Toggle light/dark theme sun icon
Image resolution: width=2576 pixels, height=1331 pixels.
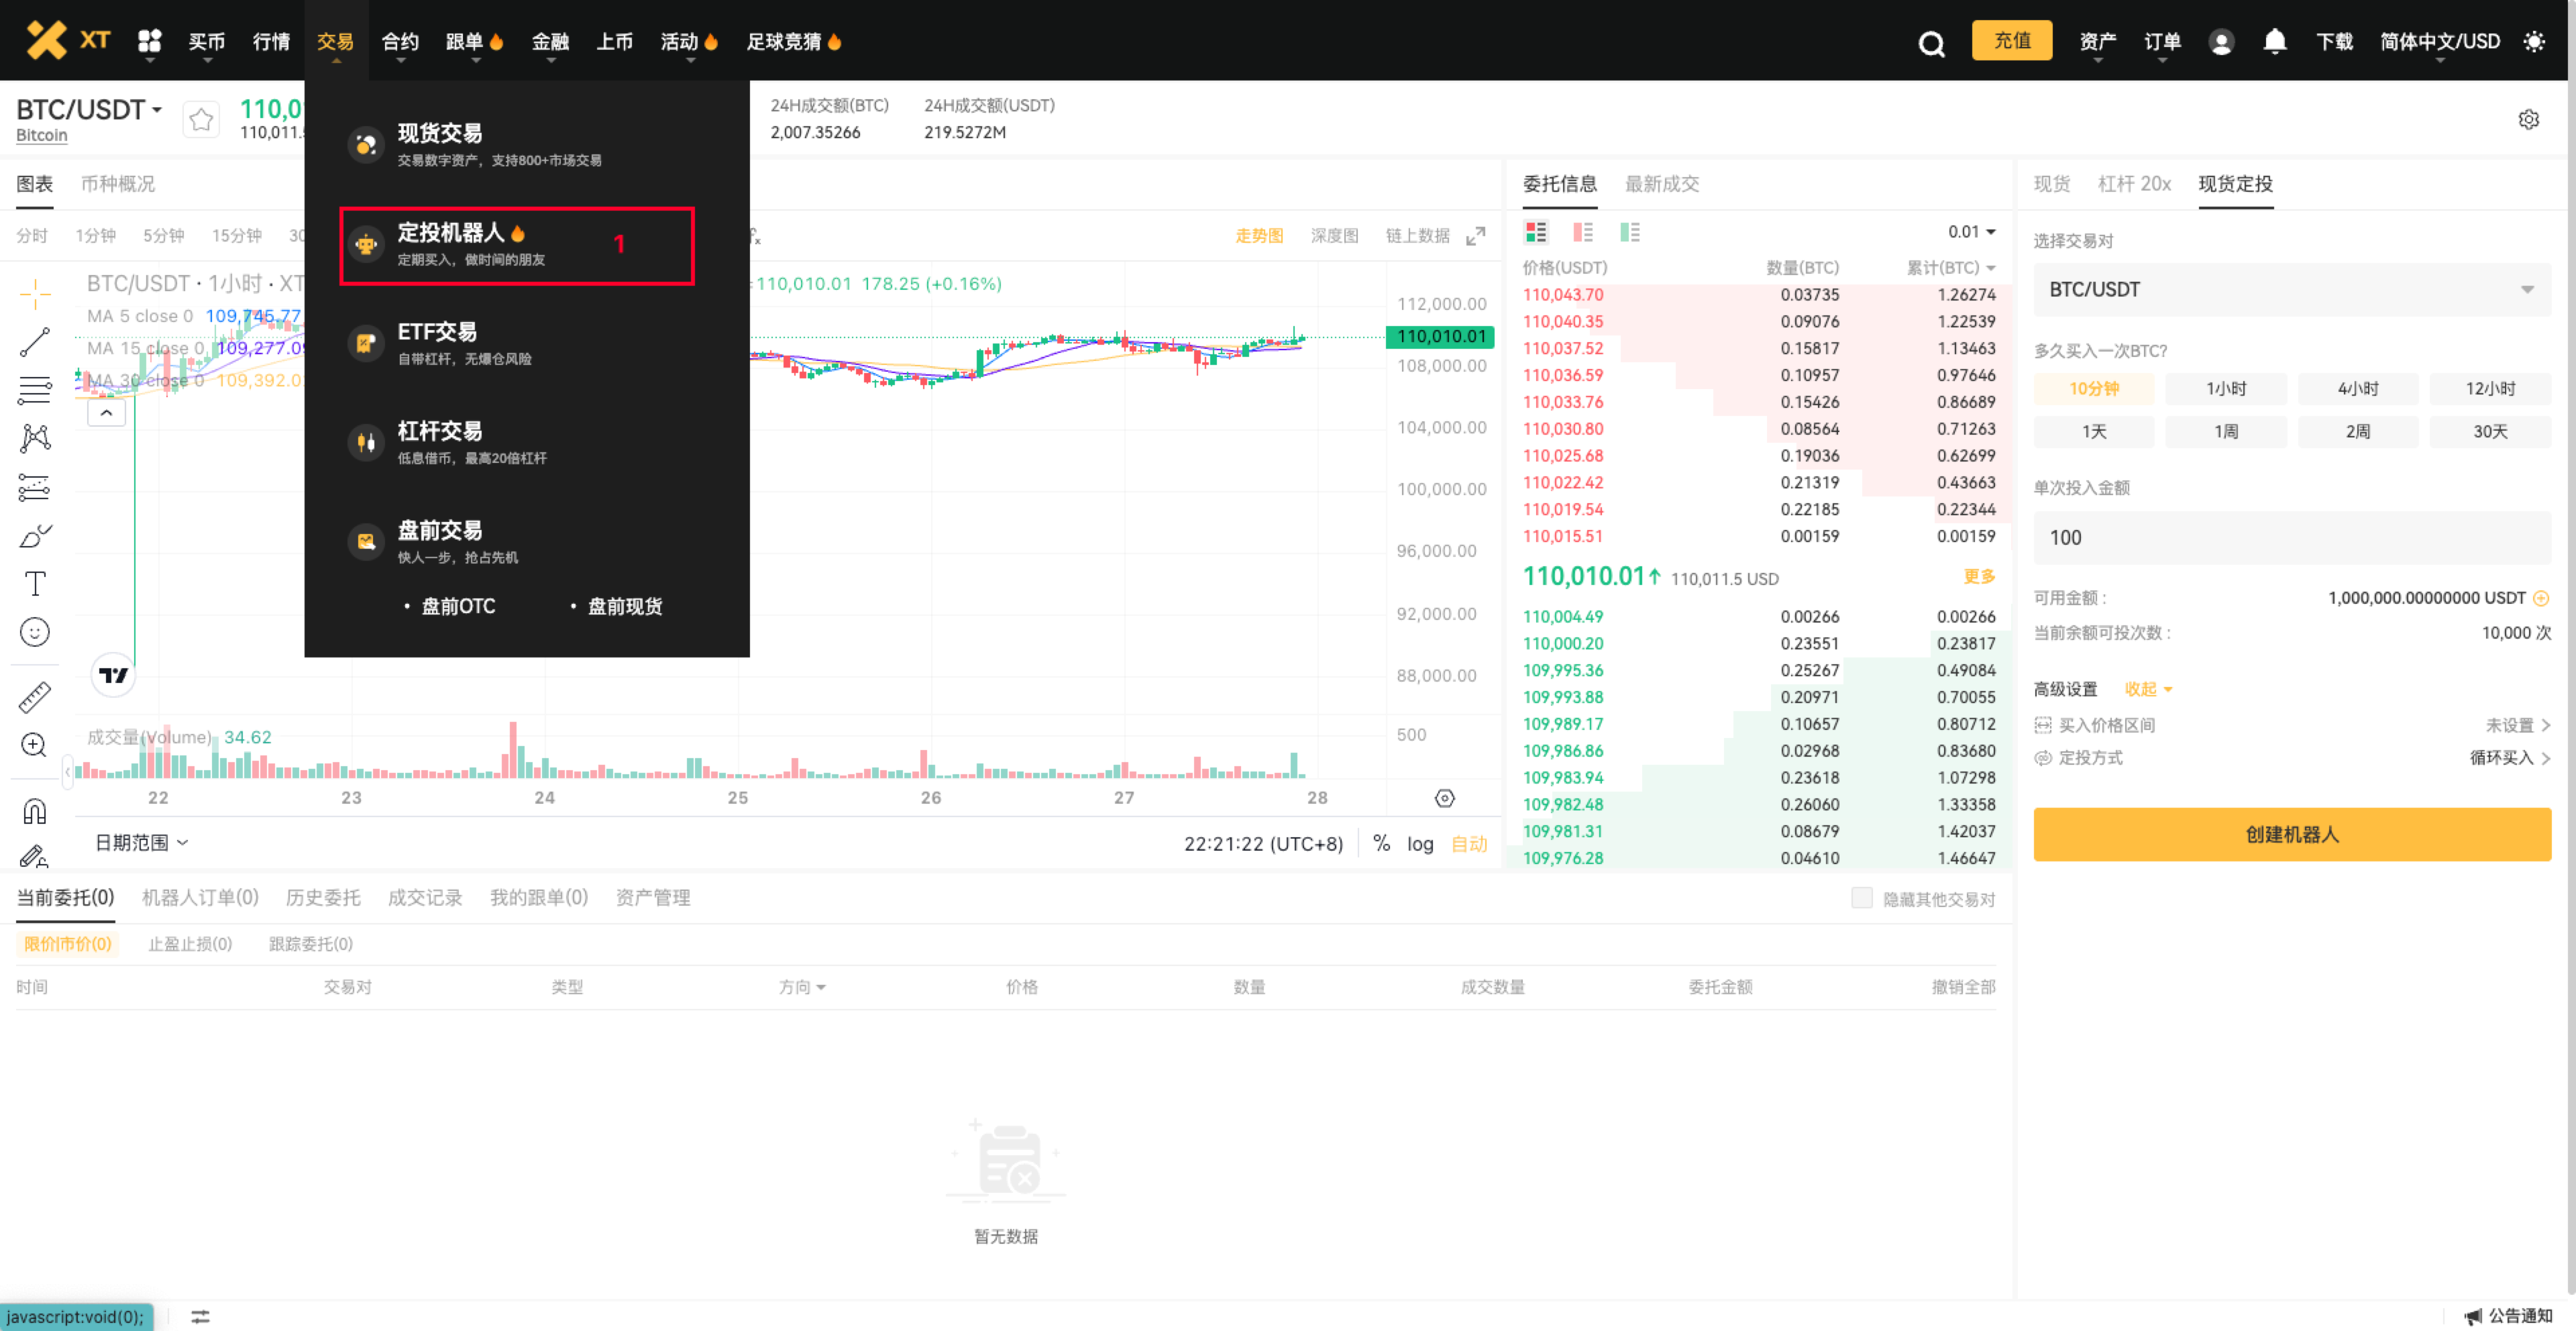tap(2534, 42)
